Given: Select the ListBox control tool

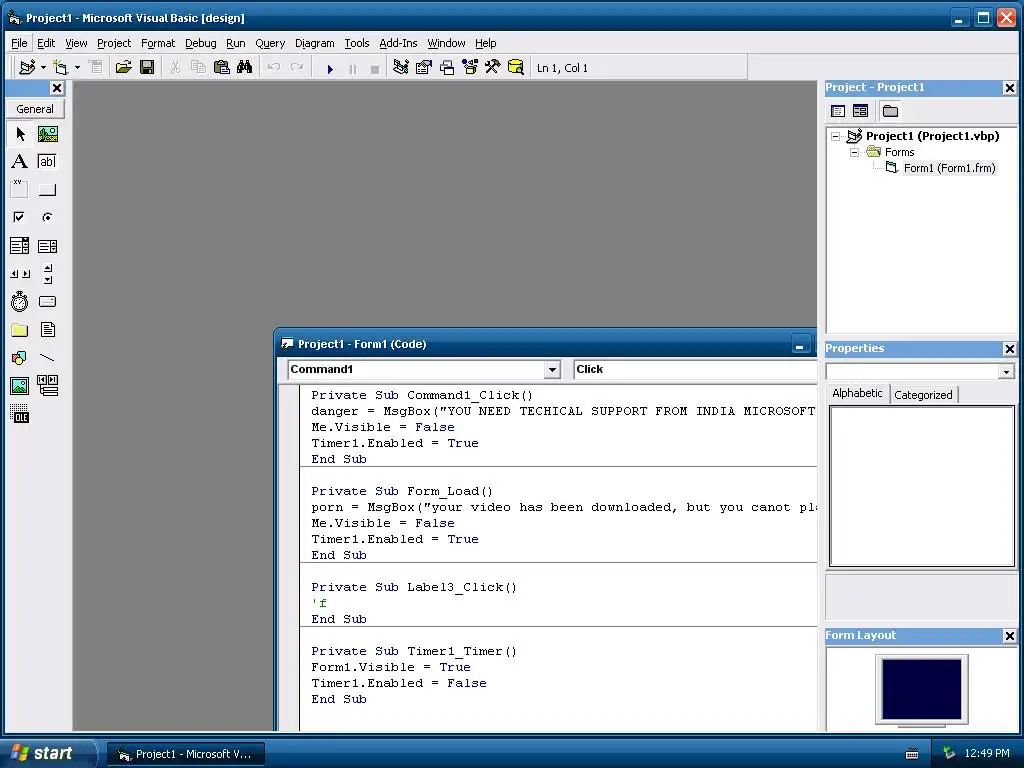Looking at the screenshot, I should pos(48,246).
